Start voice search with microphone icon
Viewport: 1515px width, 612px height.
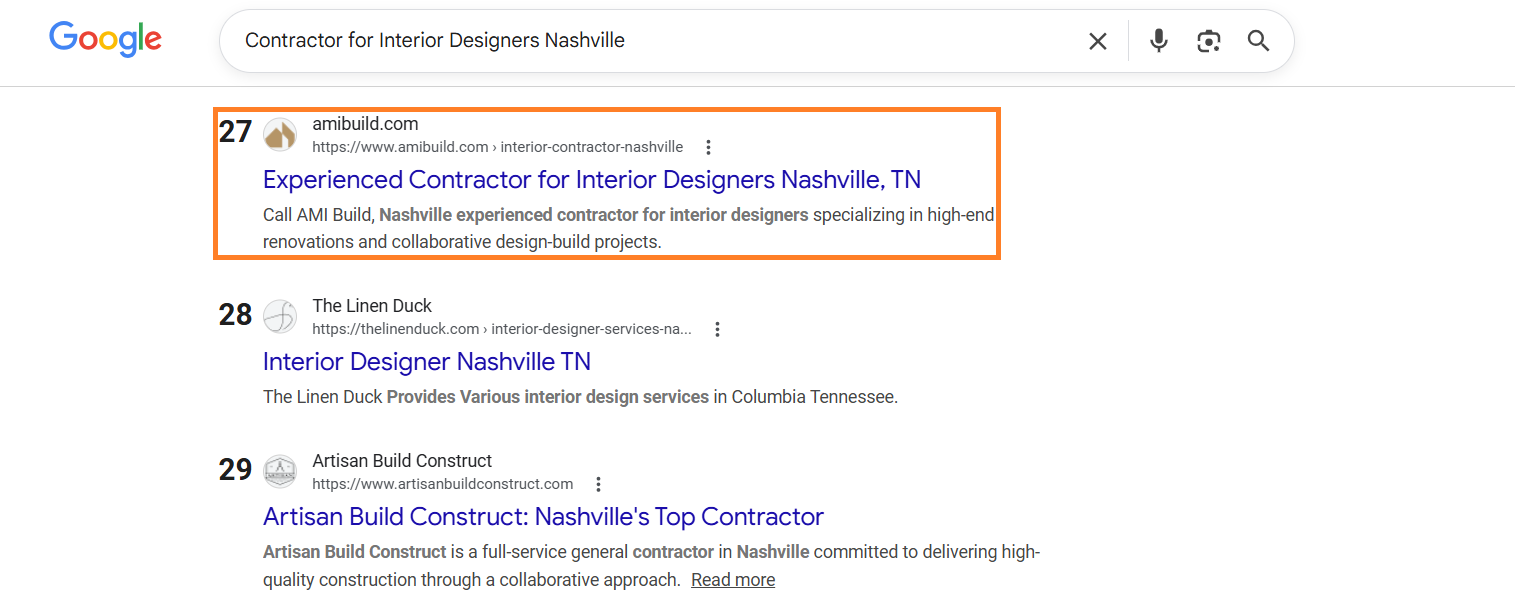(1159, 41)
